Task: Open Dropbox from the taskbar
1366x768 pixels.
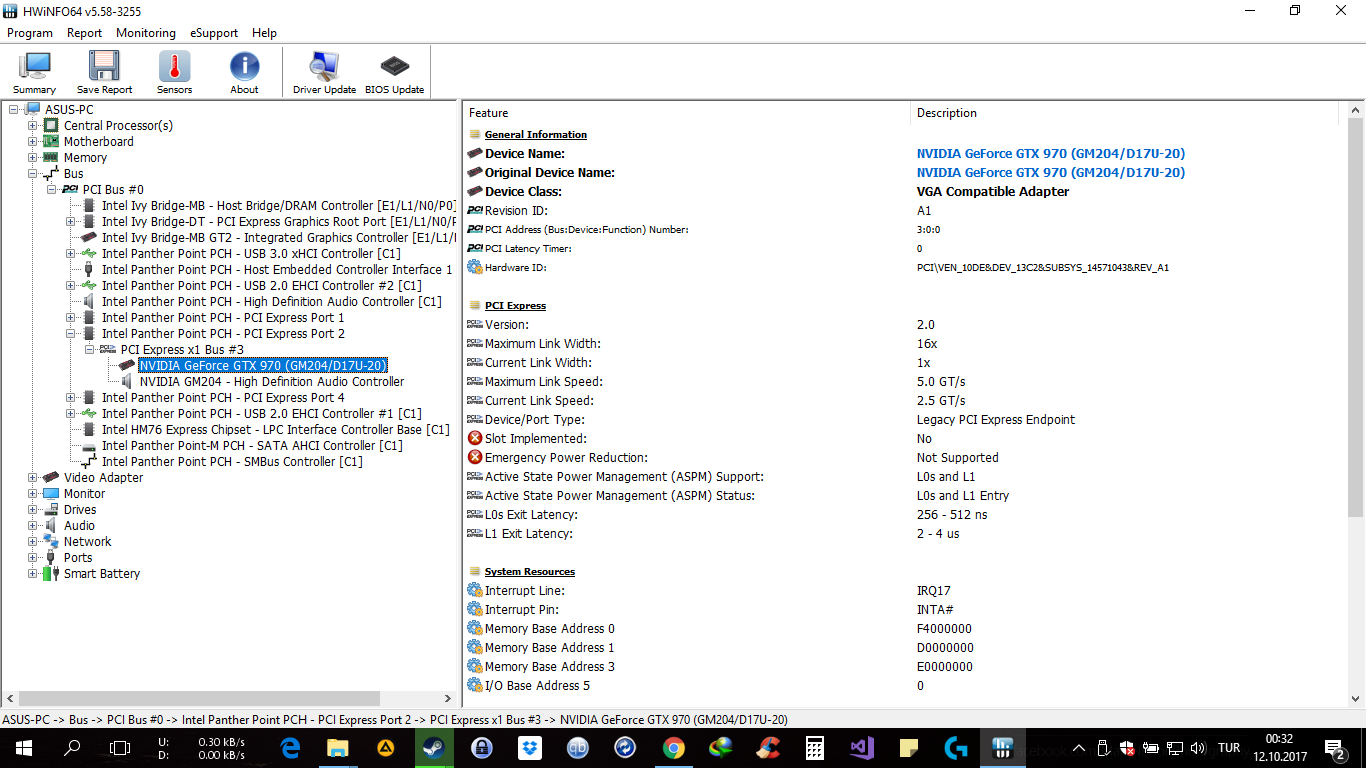Action: coord(530,748)
